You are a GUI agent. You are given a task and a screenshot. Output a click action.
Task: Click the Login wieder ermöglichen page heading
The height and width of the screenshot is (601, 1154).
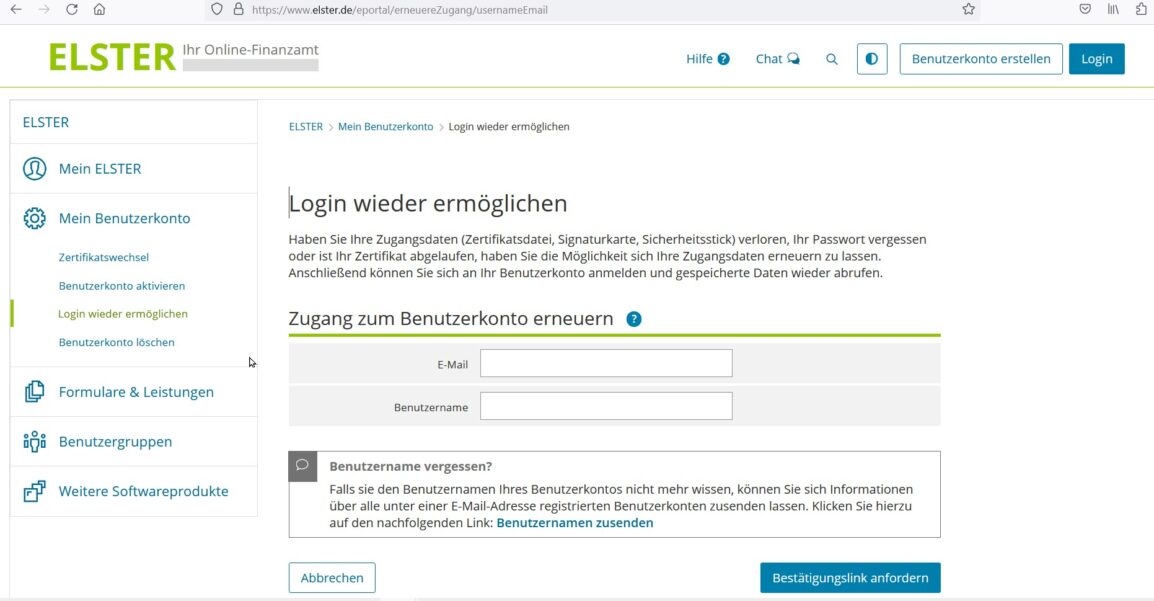pyautogui.click(x=428, y=203)
